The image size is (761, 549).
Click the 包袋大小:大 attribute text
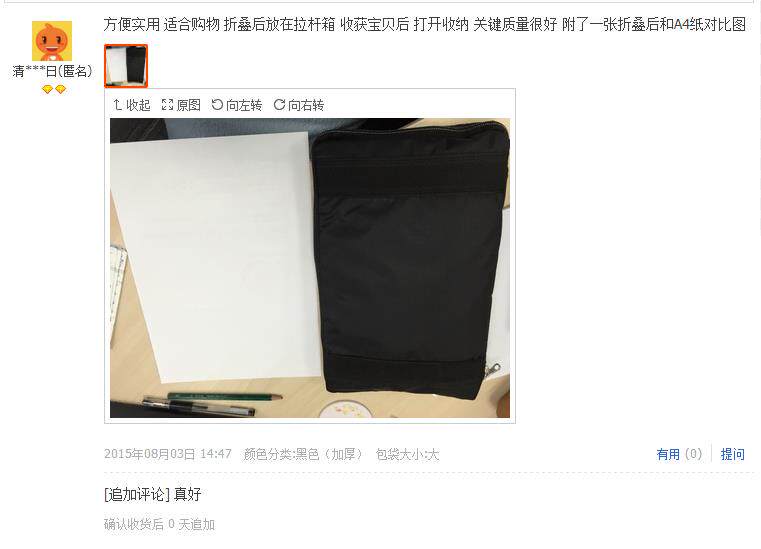click(407, 454)
